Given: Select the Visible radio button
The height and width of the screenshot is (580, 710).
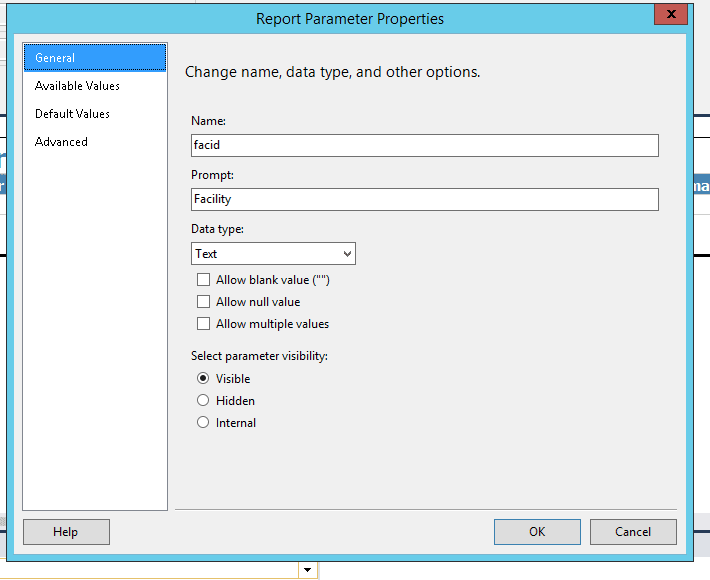Looking at the screenshot, I should [204, 379].
